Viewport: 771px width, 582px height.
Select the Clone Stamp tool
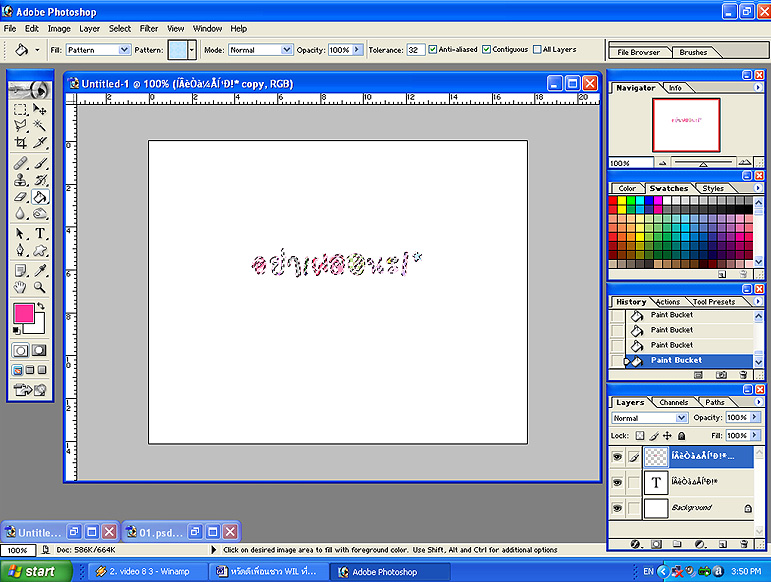tap(20, 180)
